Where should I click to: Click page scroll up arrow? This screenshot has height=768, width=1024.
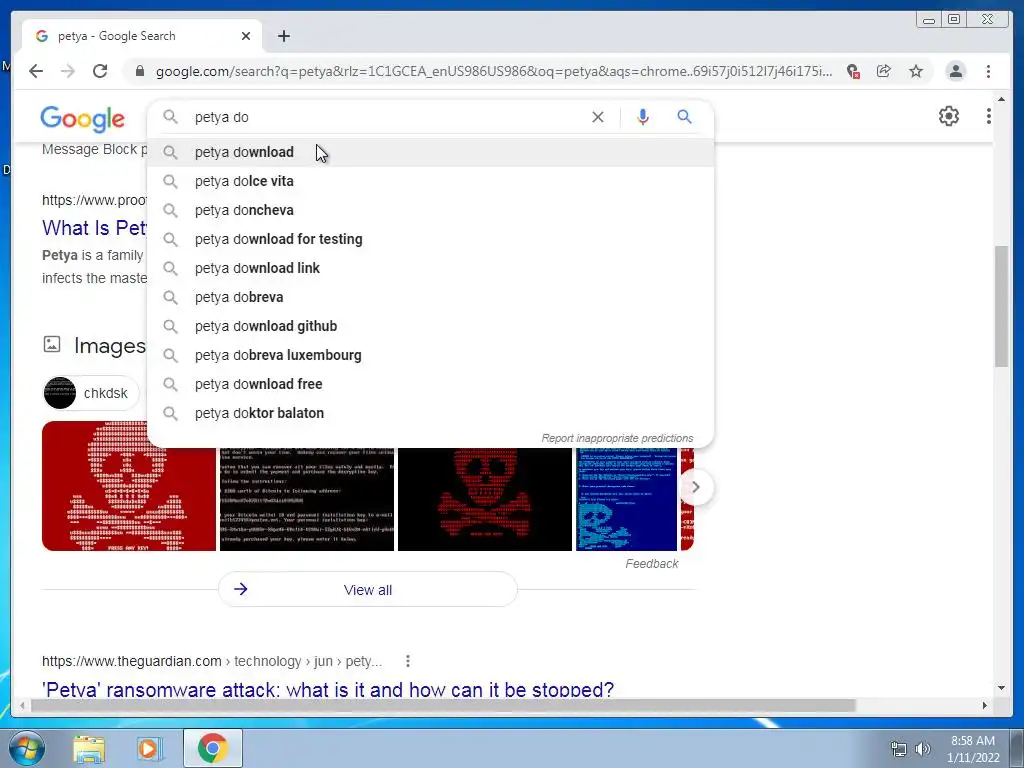point(1002,99)
